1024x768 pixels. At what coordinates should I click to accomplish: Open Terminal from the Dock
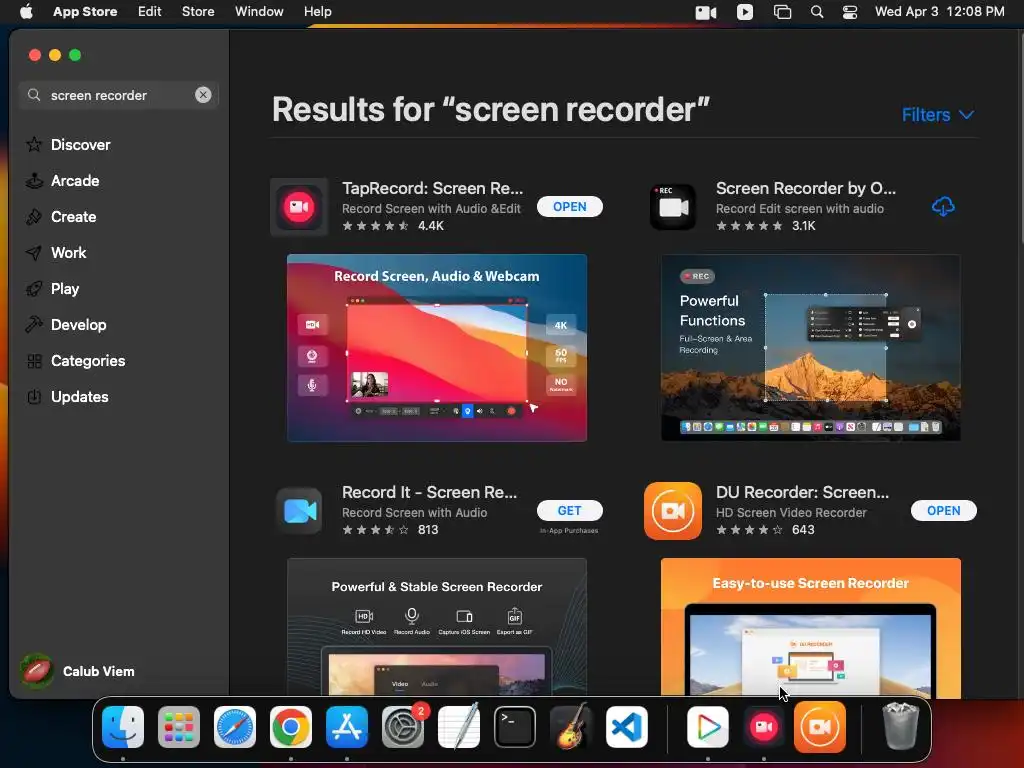(x=515, y=727)
